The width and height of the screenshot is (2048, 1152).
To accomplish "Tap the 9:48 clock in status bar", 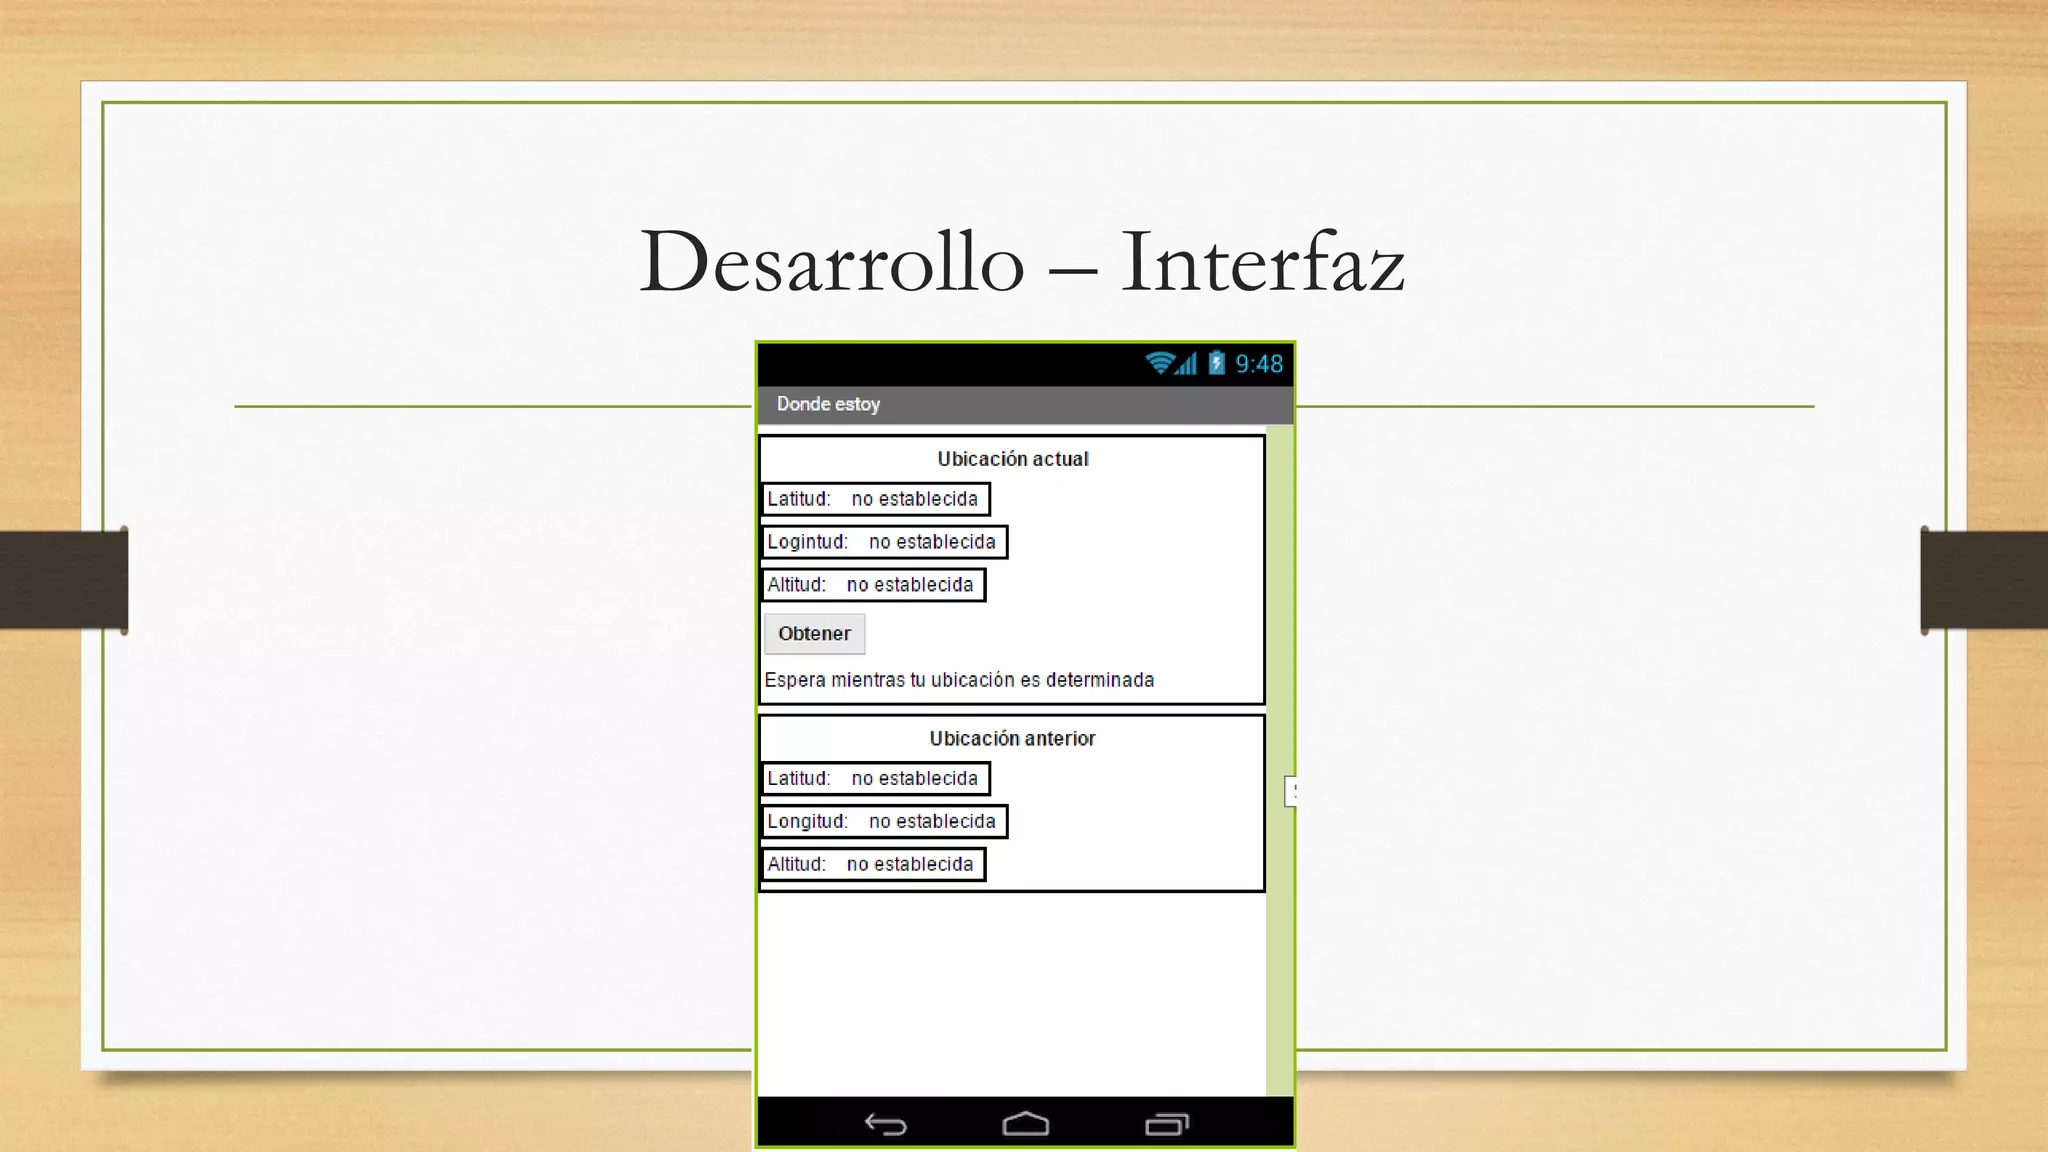I will (1259, 364).
